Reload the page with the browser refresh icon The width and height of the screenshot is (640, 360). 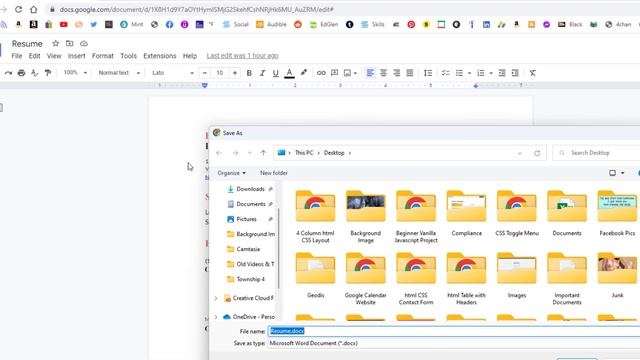click(18, 9)
